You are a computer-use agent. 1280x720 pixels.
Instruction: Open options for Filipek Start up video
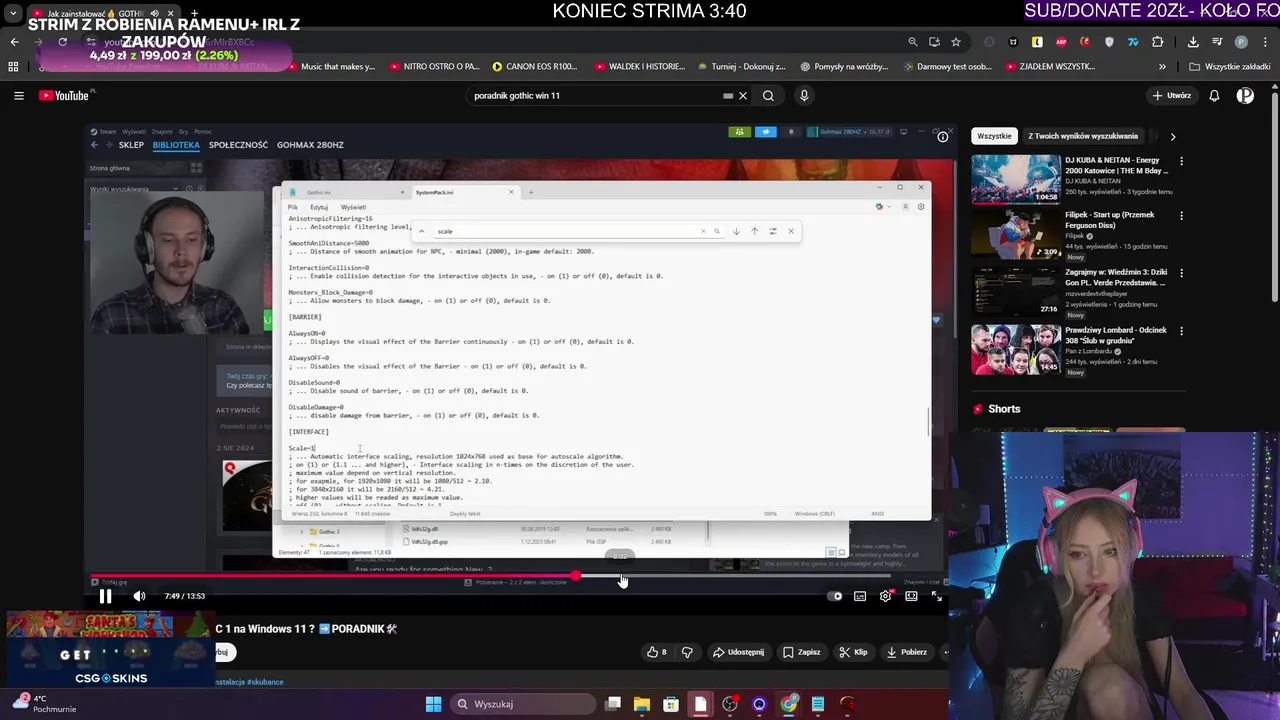pyautogui.click(x=1181, y=216)
